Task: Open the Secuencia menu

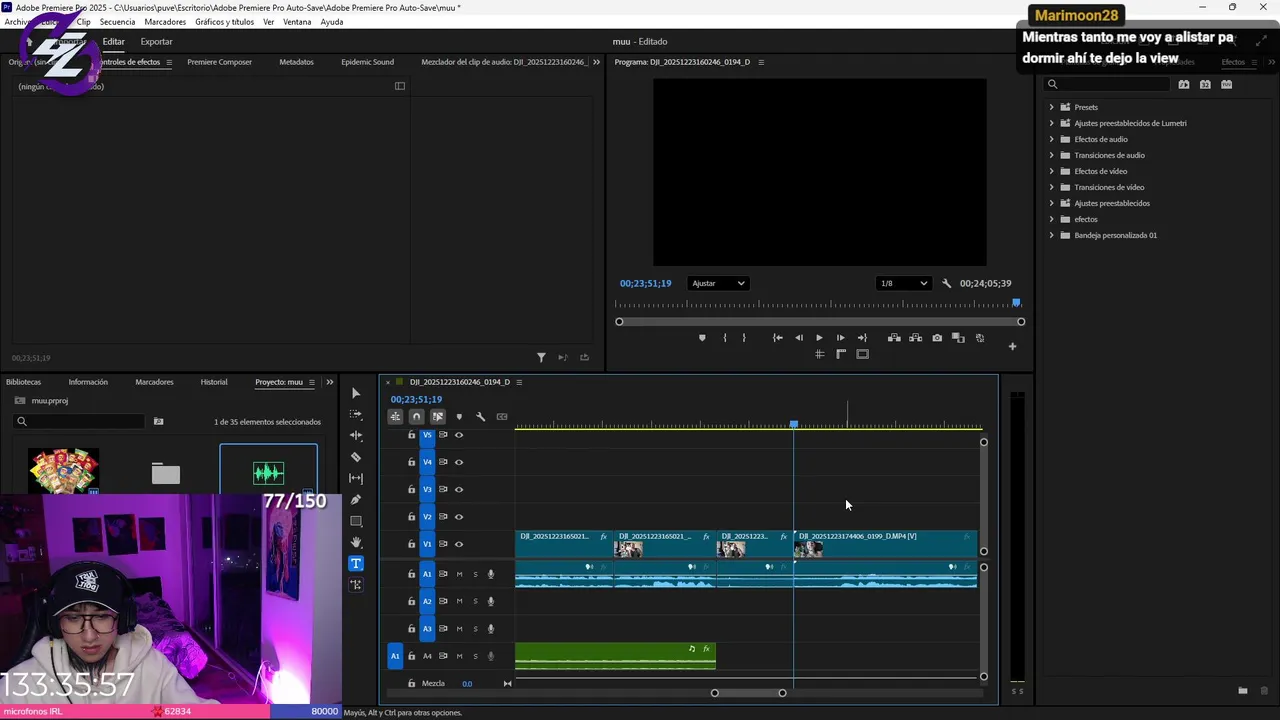Action: point(117,22)
